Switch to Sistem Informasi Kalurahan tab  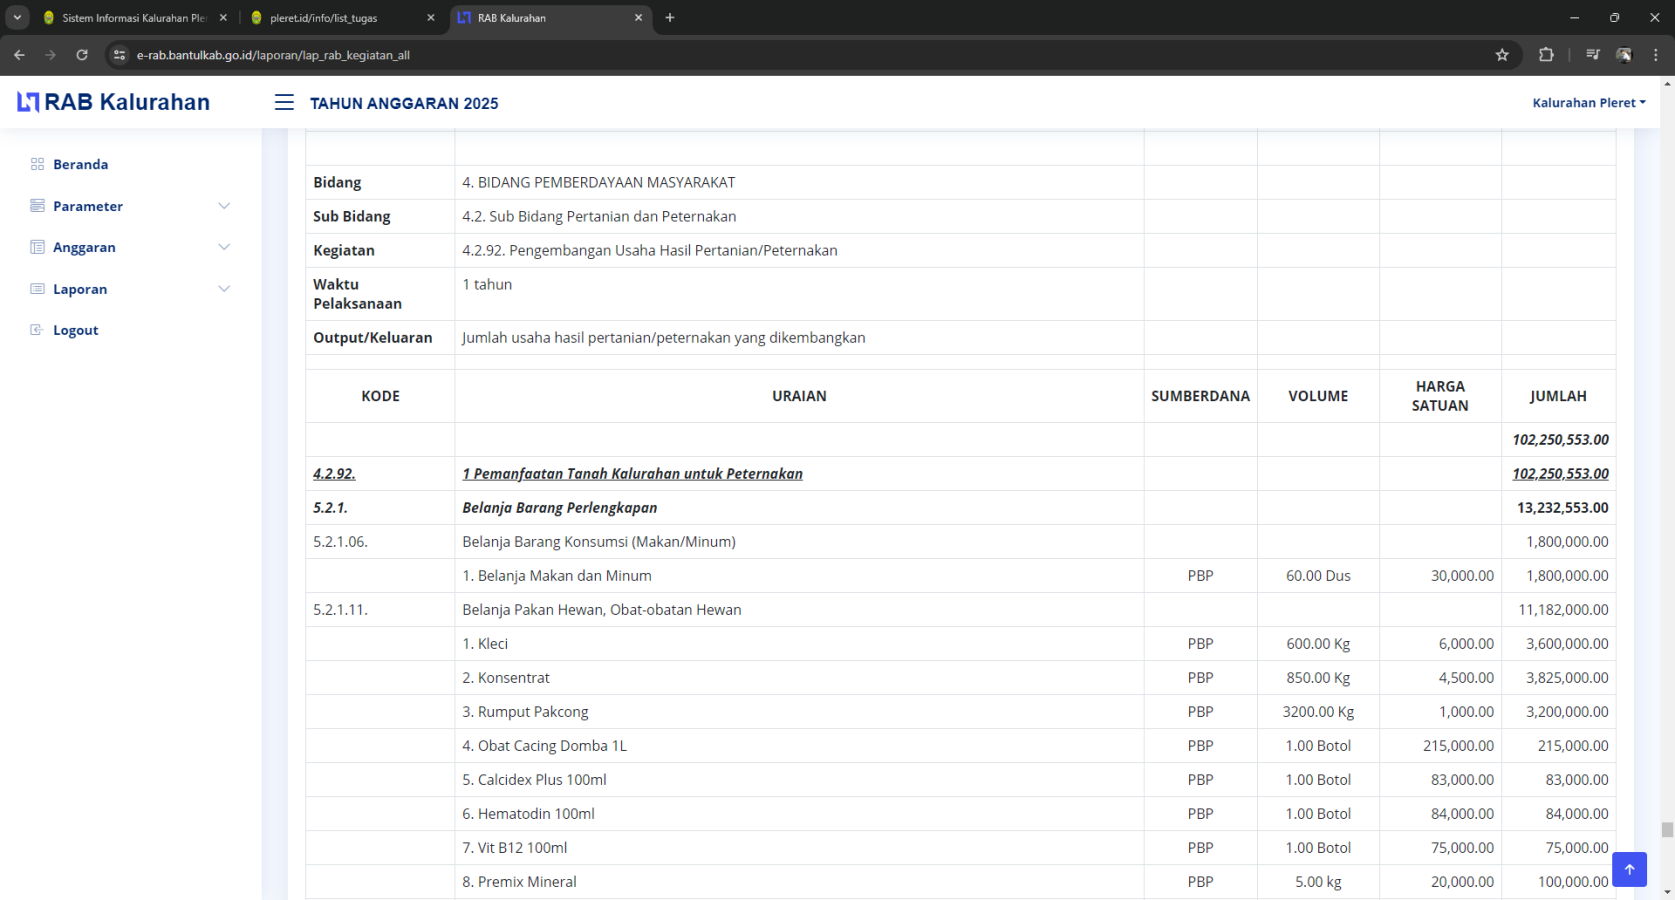coord(134,18)
